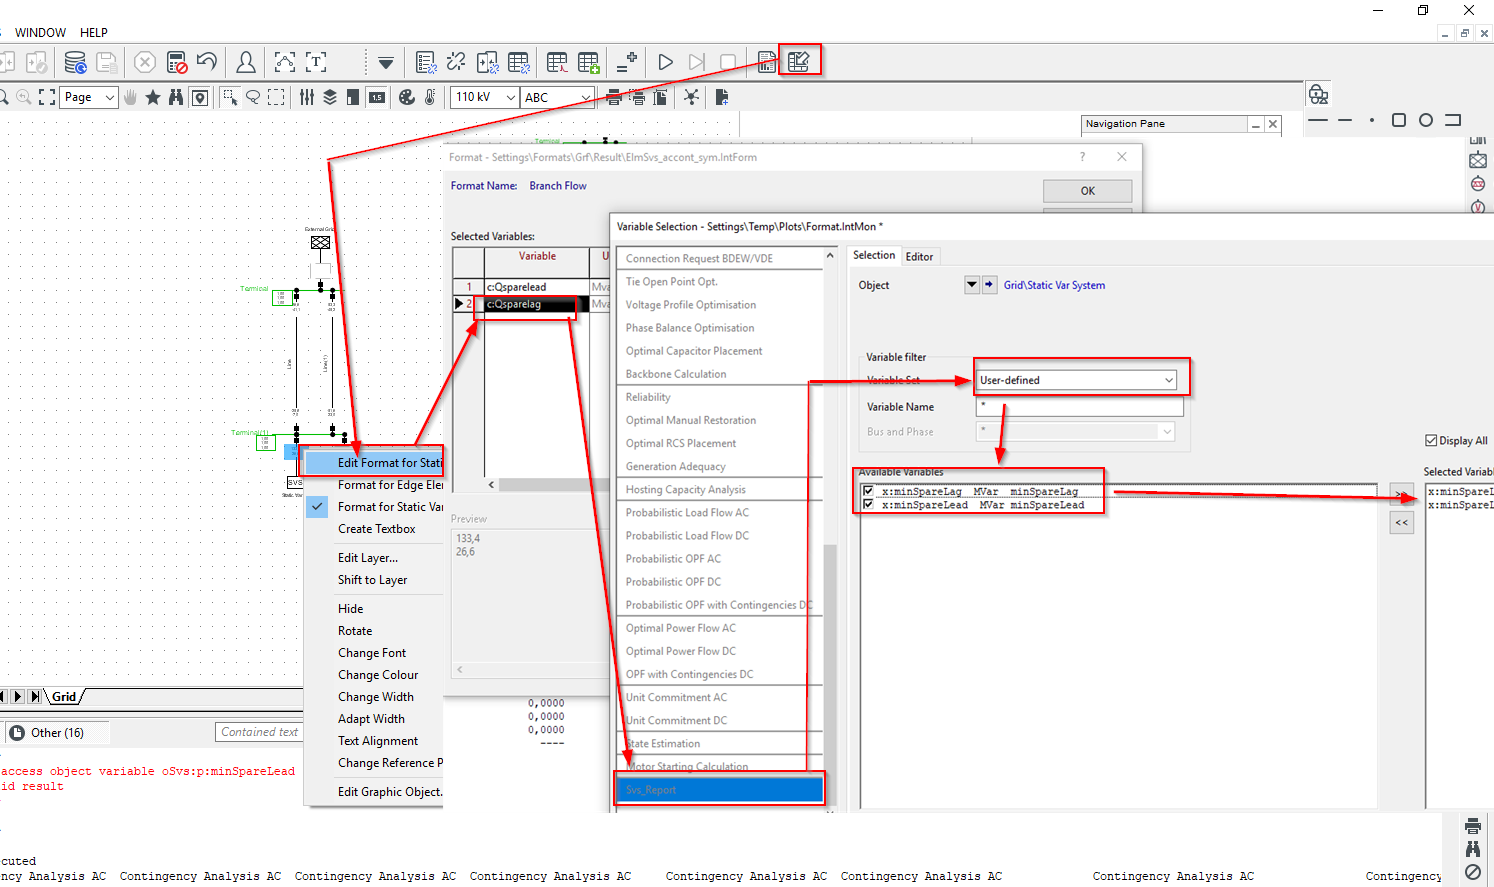
Task: Click the no-entry clear icon at bottom right
Action: (1472, 872)
